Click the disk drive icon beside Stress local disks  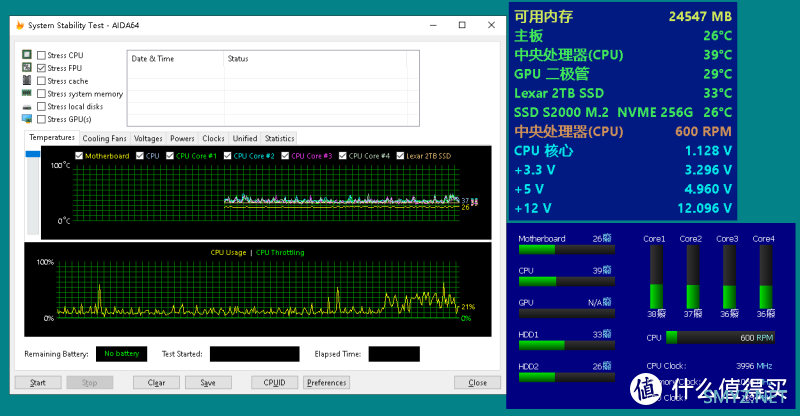(x=27, y=107)
